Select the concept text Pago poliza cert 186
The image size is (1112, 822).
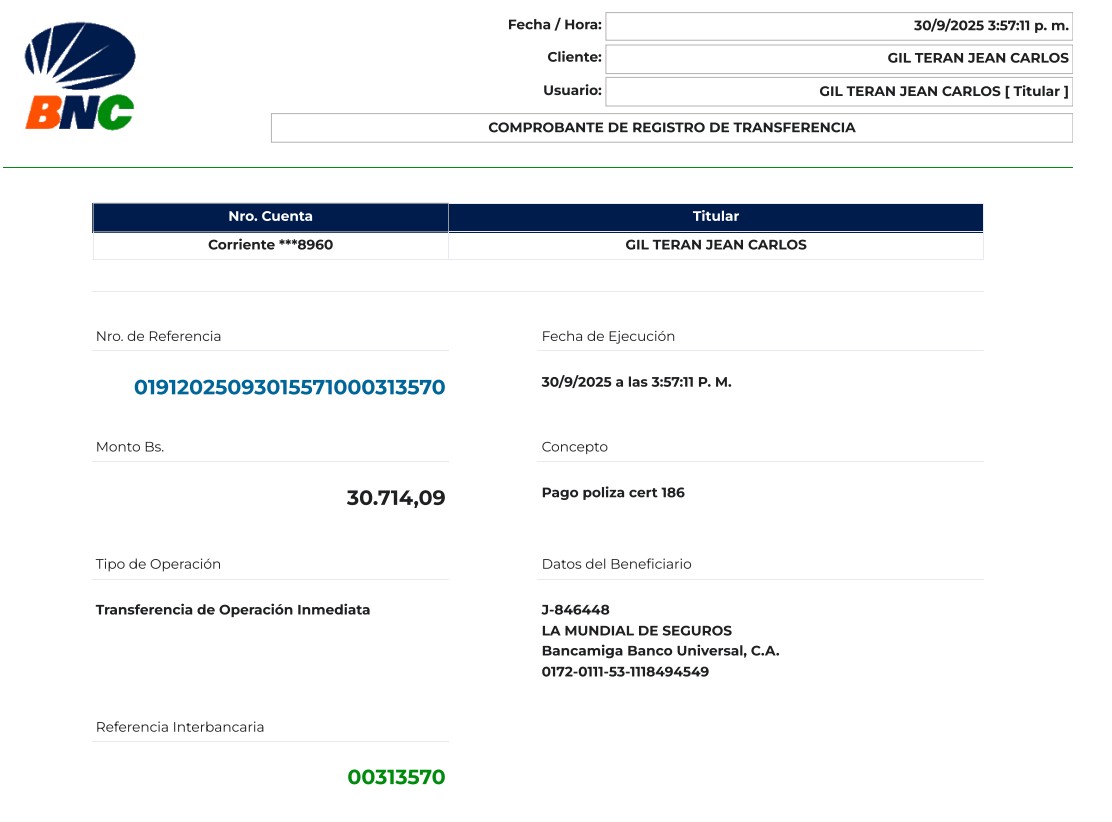pos(613,493)
